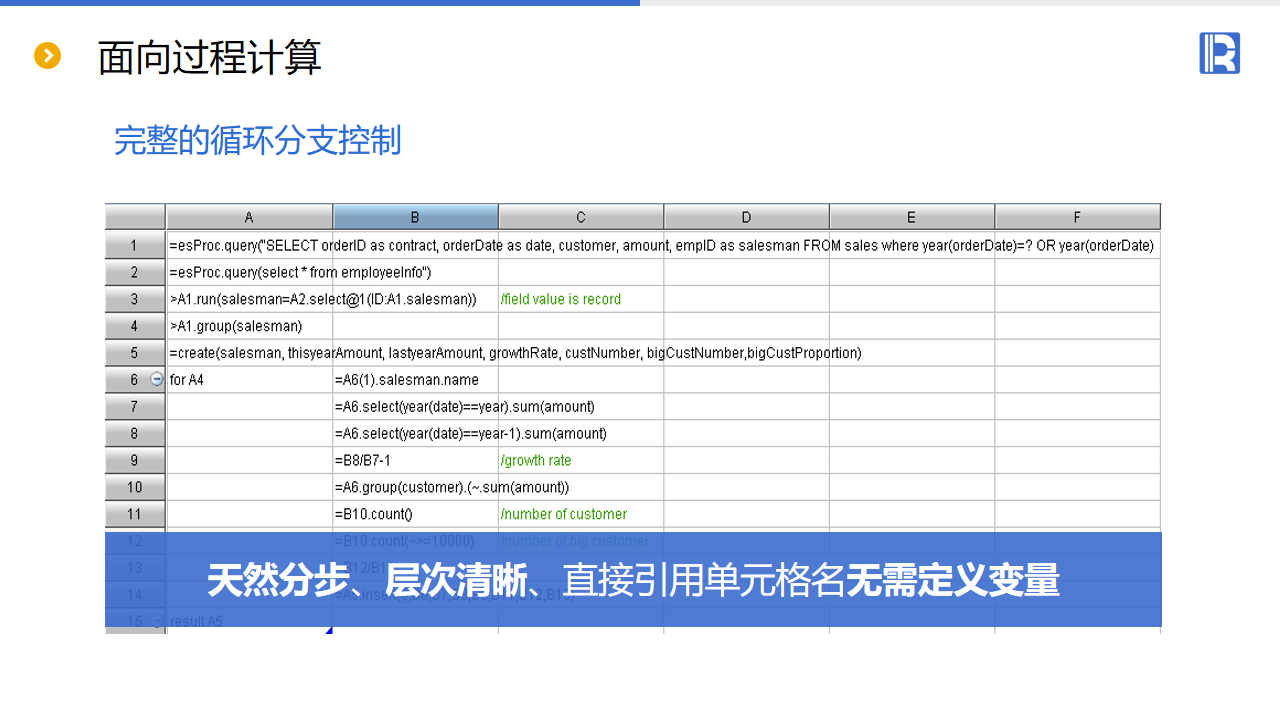Click the orange chevron bullet icon
1280x720 pixels.
tap(47, 56)
